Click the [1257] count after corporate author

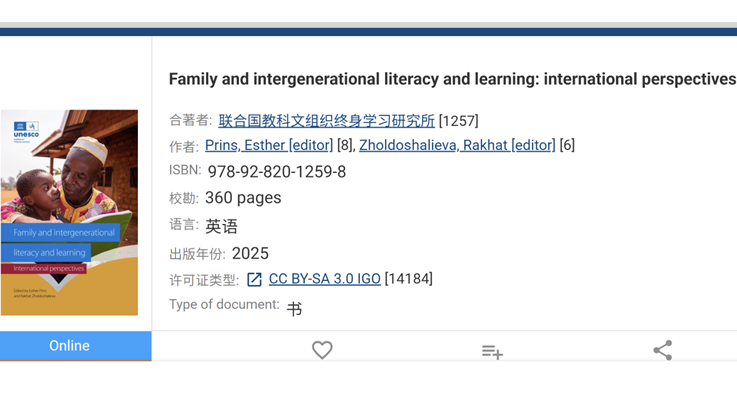pos(459,121)
